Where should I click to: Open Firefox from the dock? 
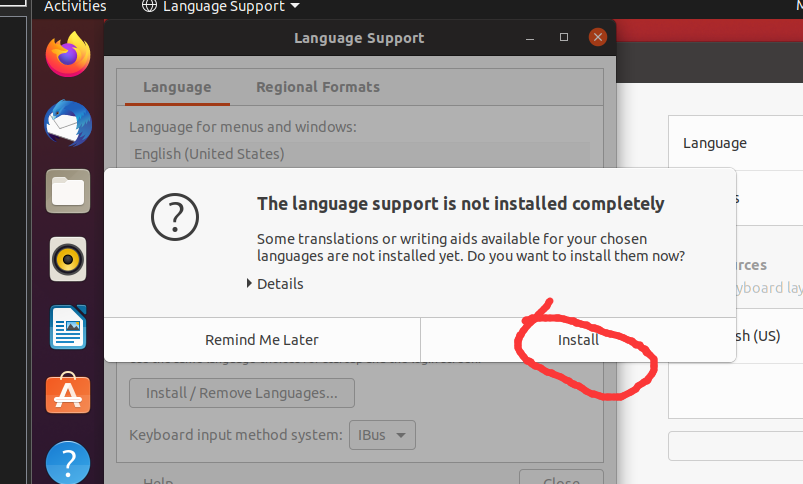click(68, 55)
